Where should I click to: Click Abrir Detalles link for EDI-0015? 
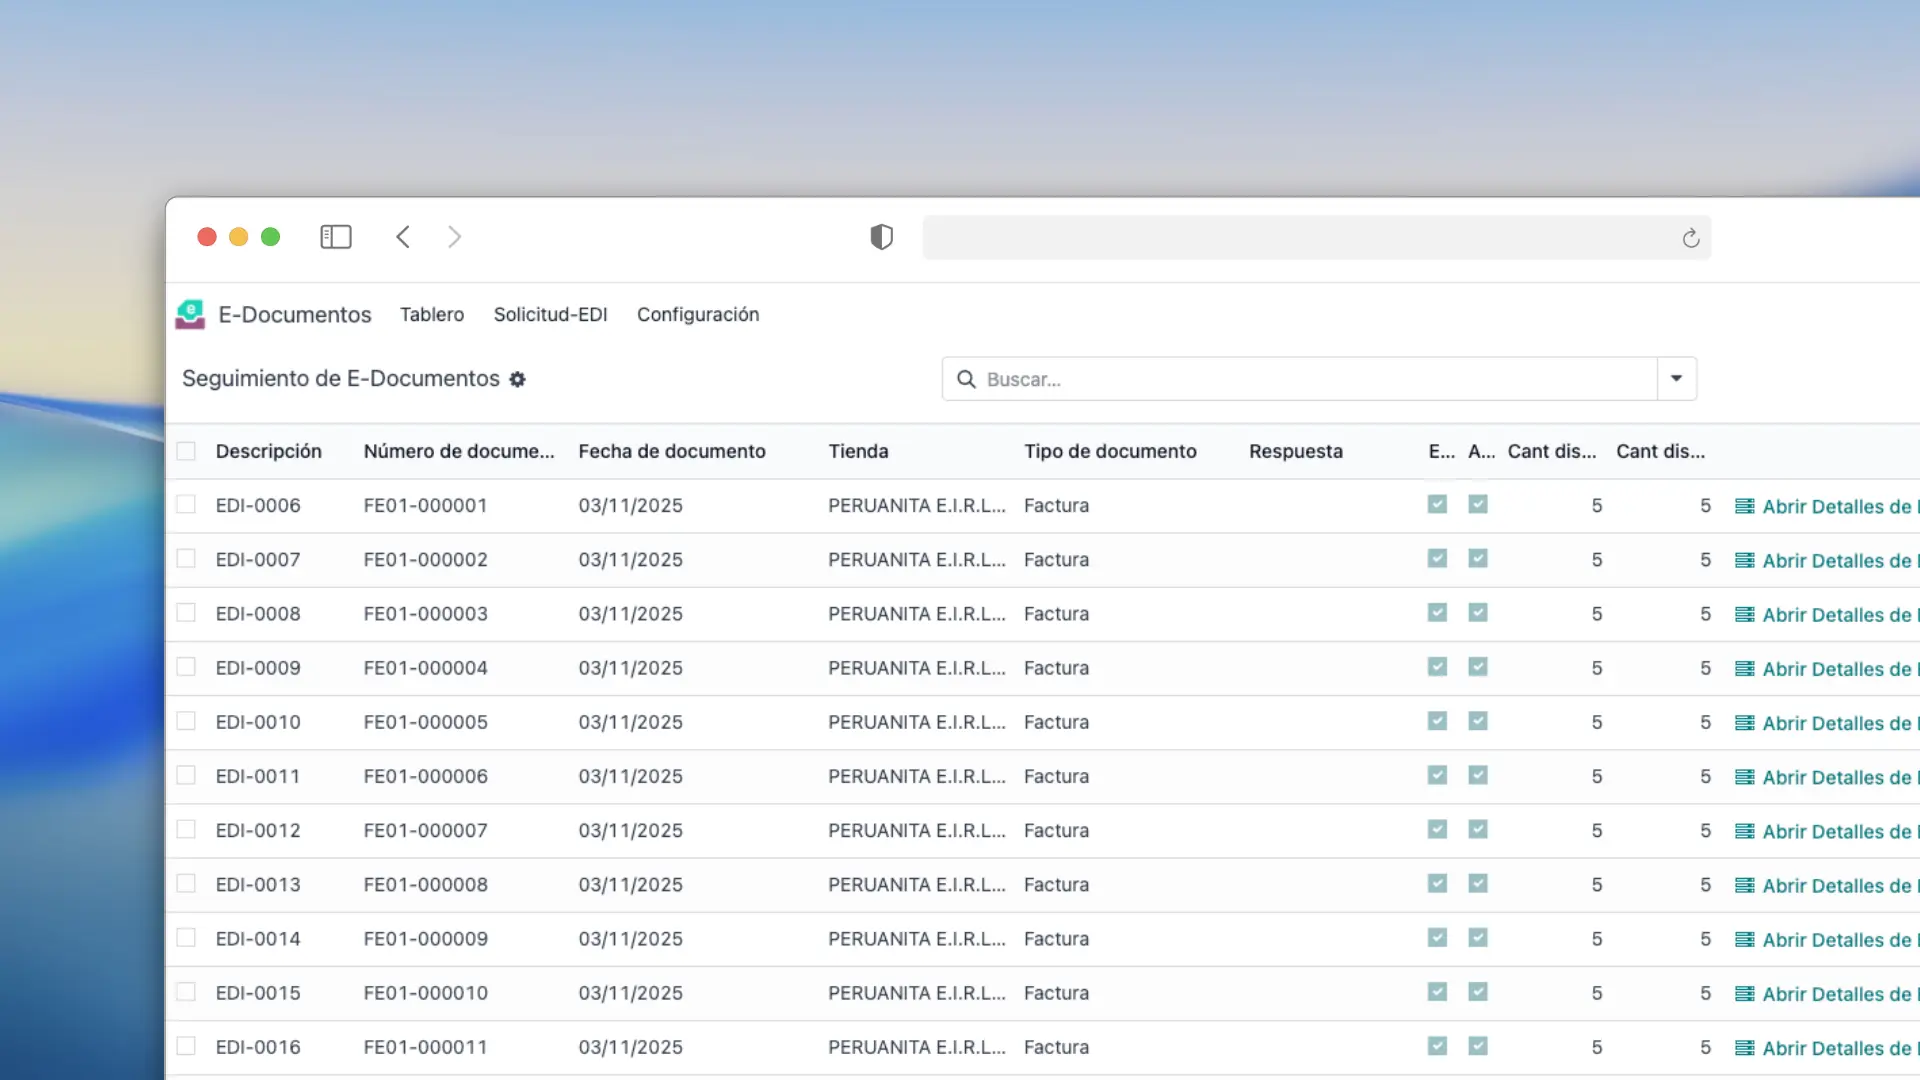[x=1835, y=994]
